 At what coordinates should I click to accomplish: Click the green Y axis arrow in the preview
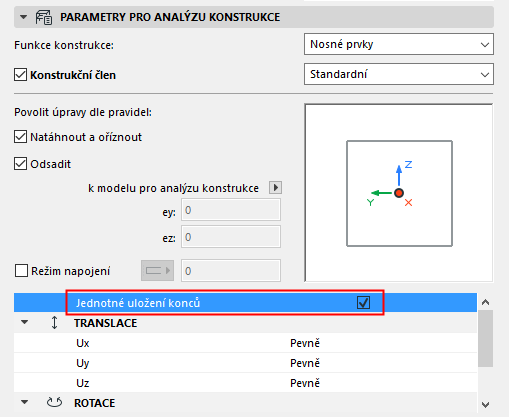(x=382, y=193)
